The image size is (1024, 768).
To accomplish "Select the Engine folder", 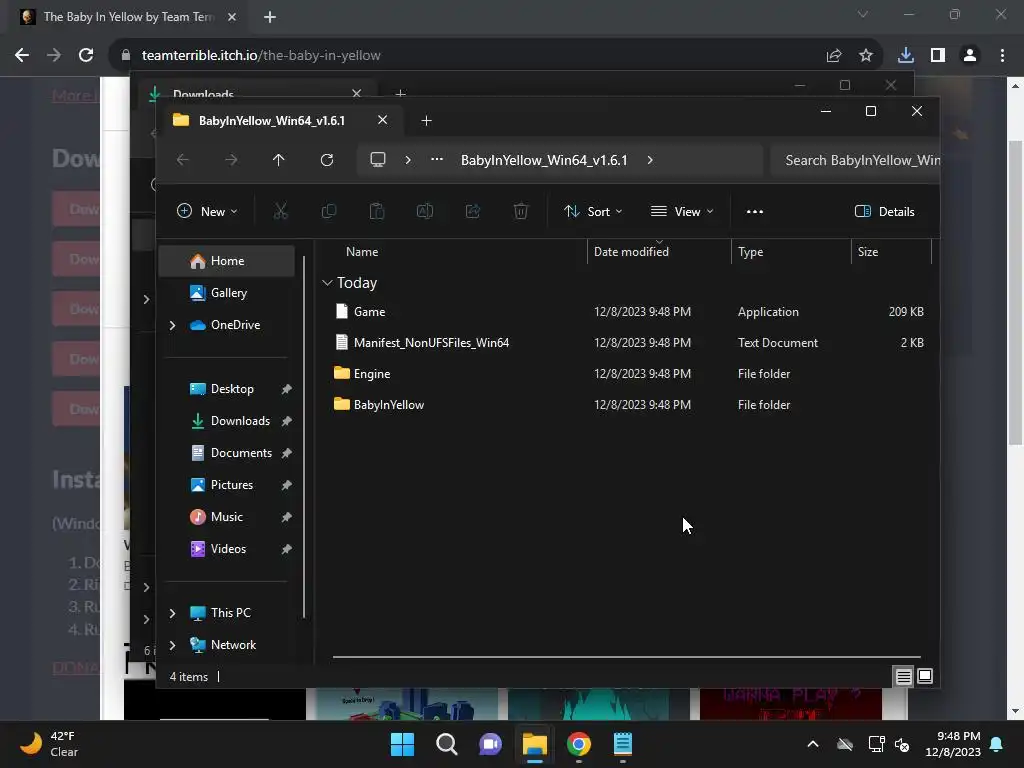I will pyautogui.click(x=628, y=374).
